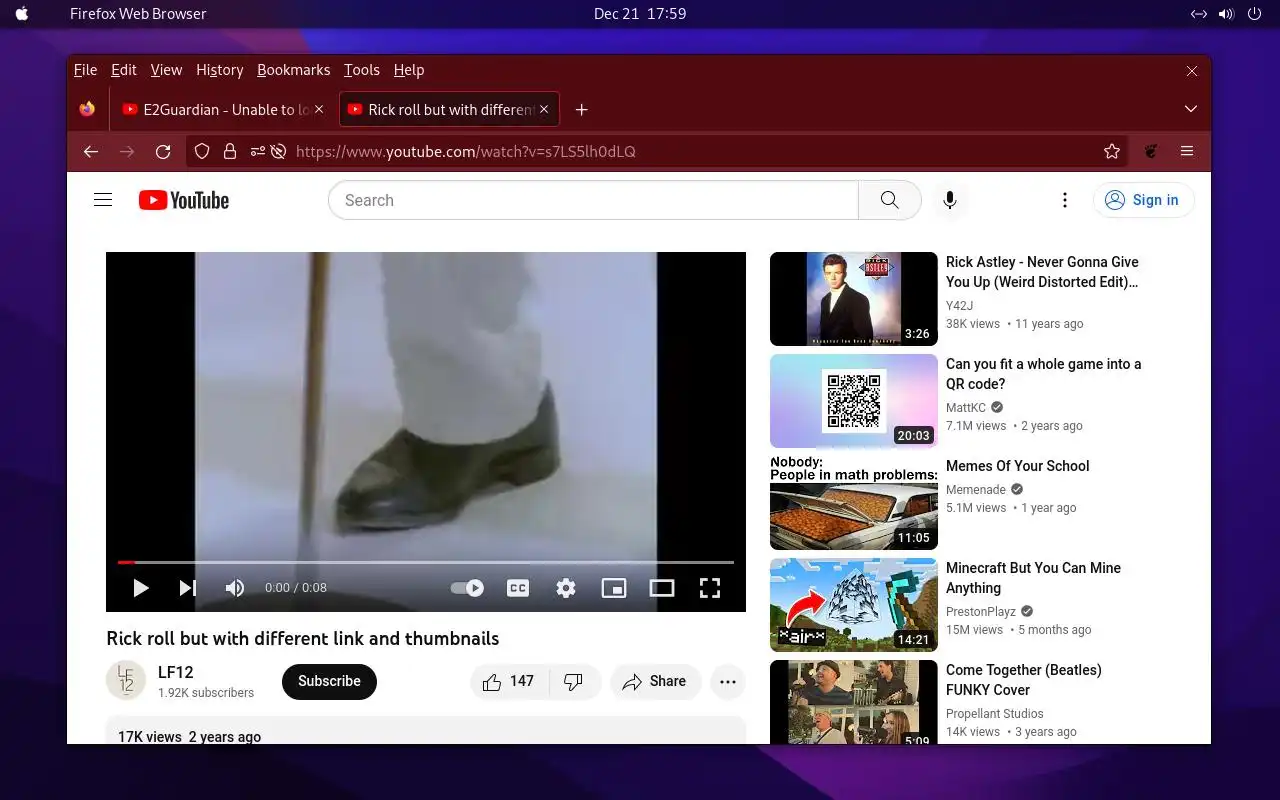This screenshot has width=1280, height=800.
Task: Open site permissions icon in URL bar
Action: (x=258, y=151)
